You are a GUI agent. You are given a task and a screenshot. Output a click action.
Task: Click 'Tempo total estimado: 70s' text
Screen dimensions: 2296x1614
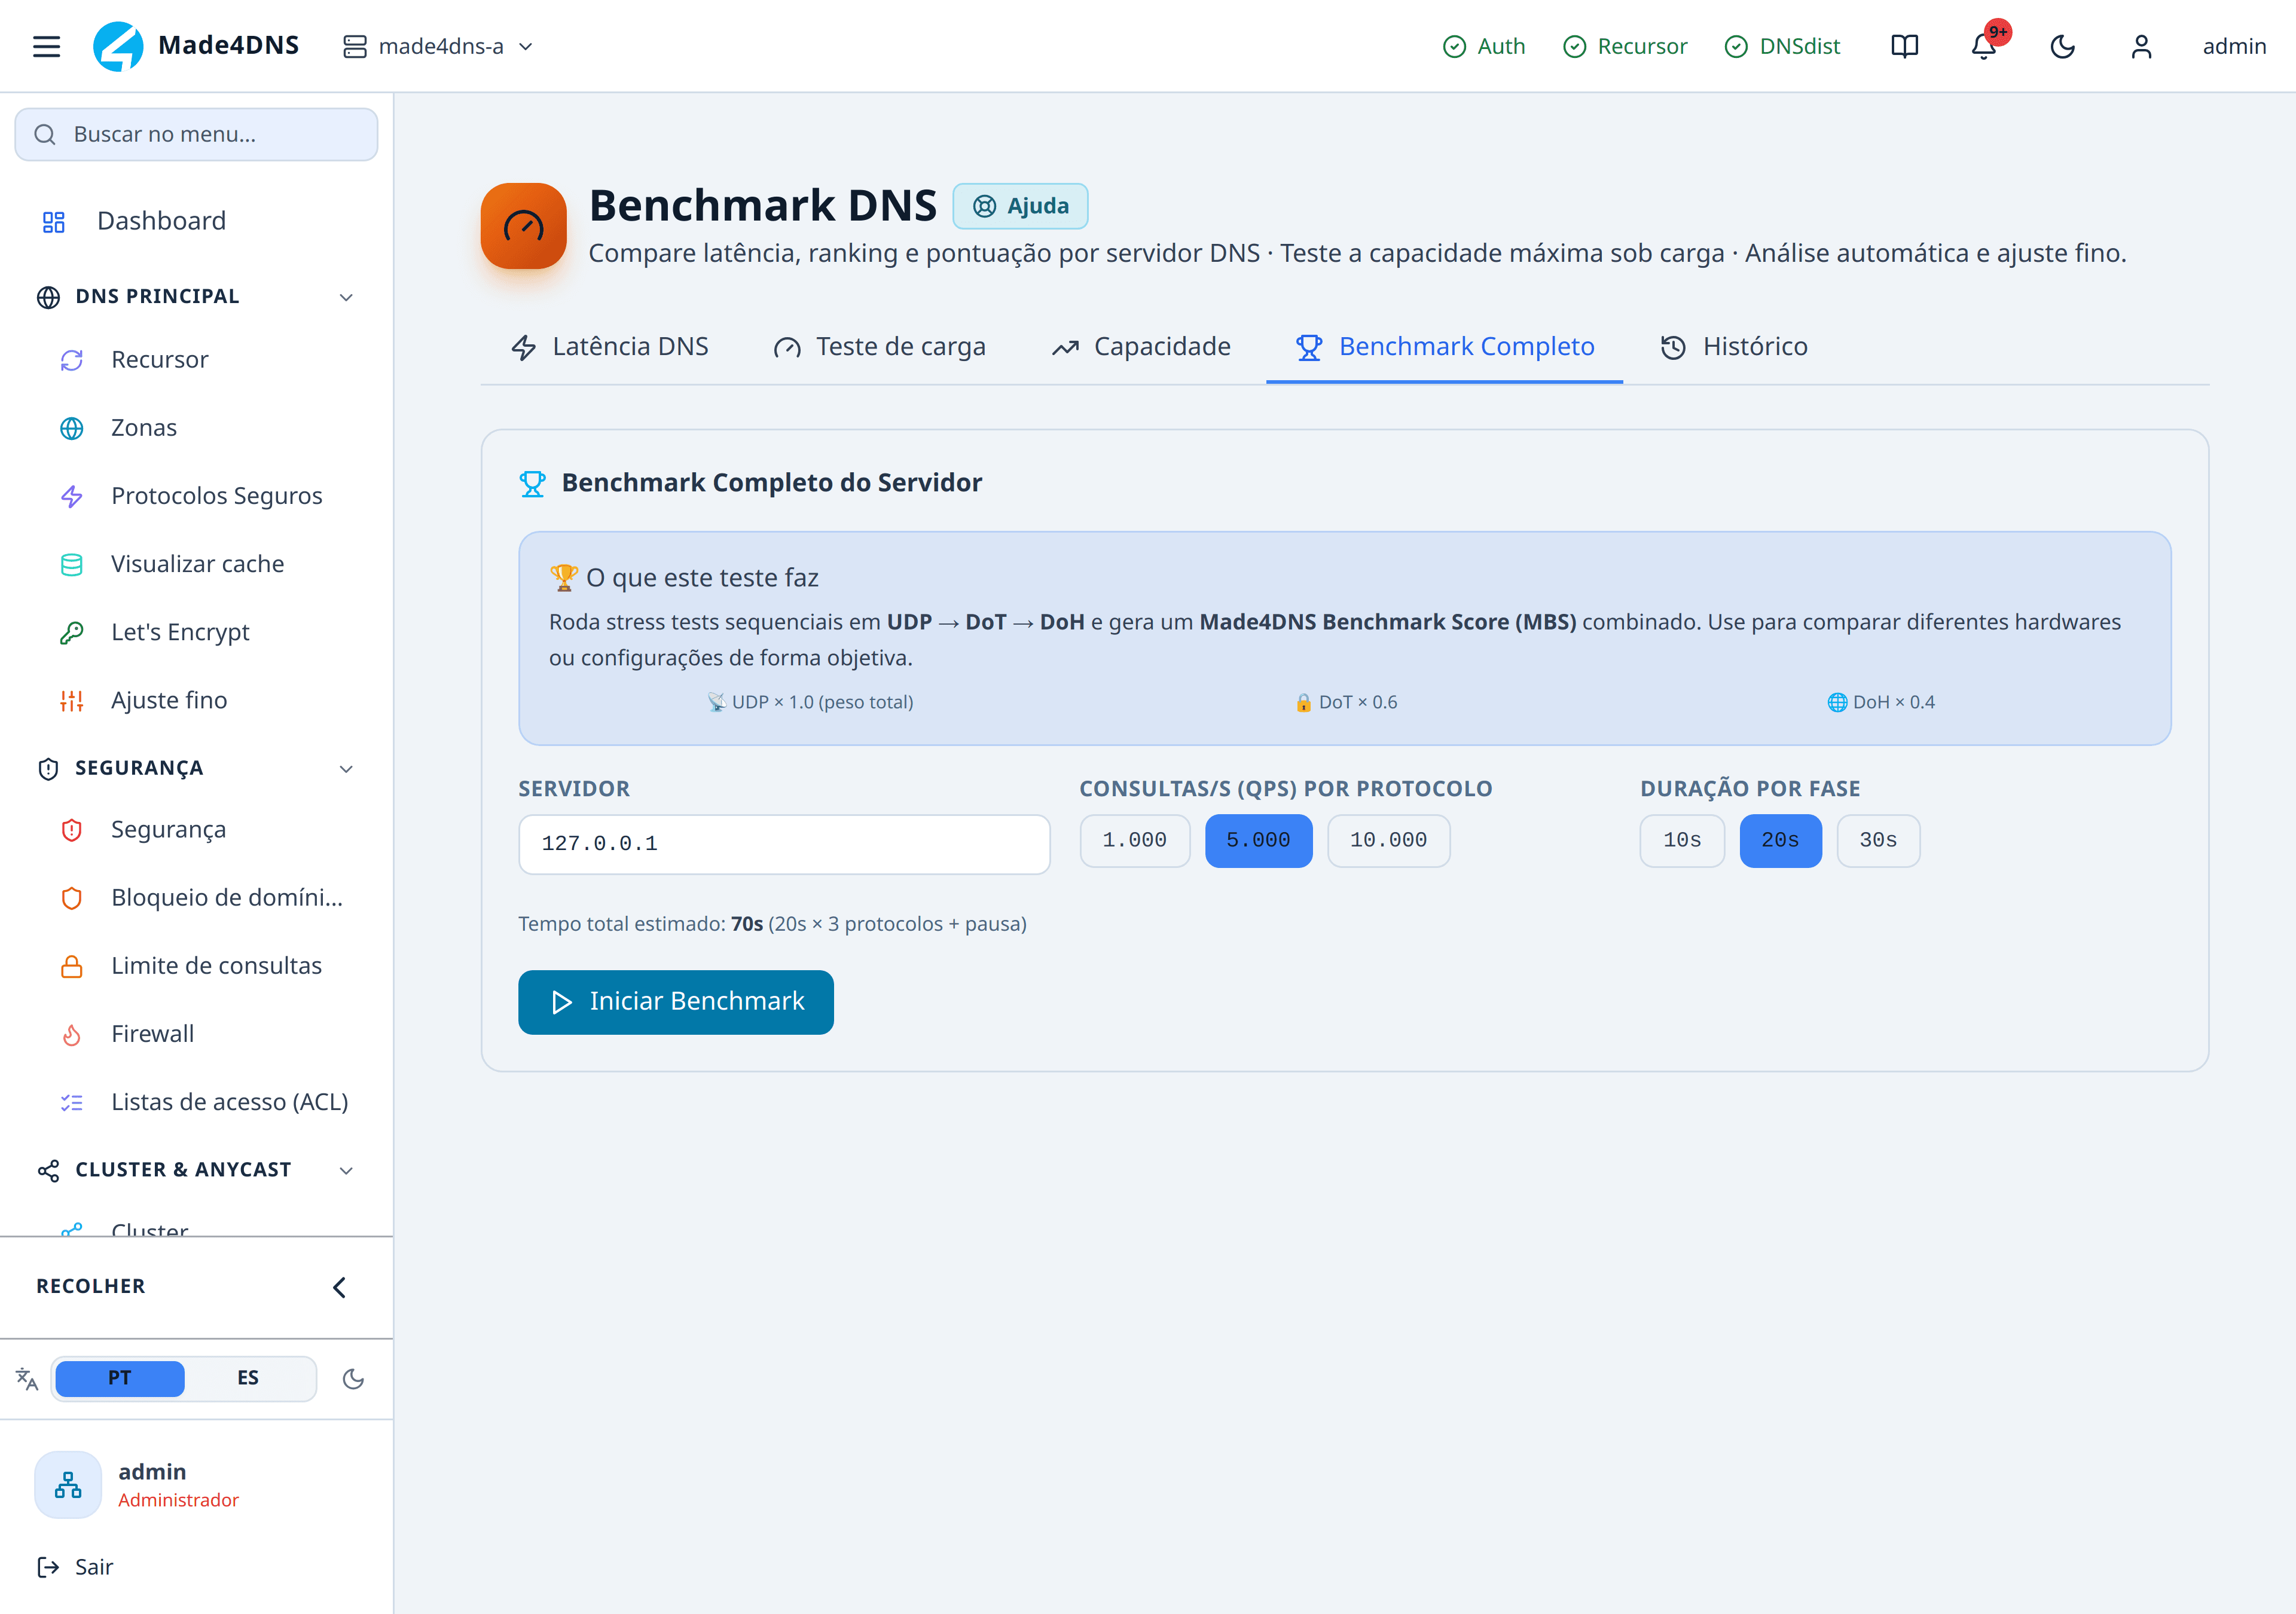pos(641,924)
